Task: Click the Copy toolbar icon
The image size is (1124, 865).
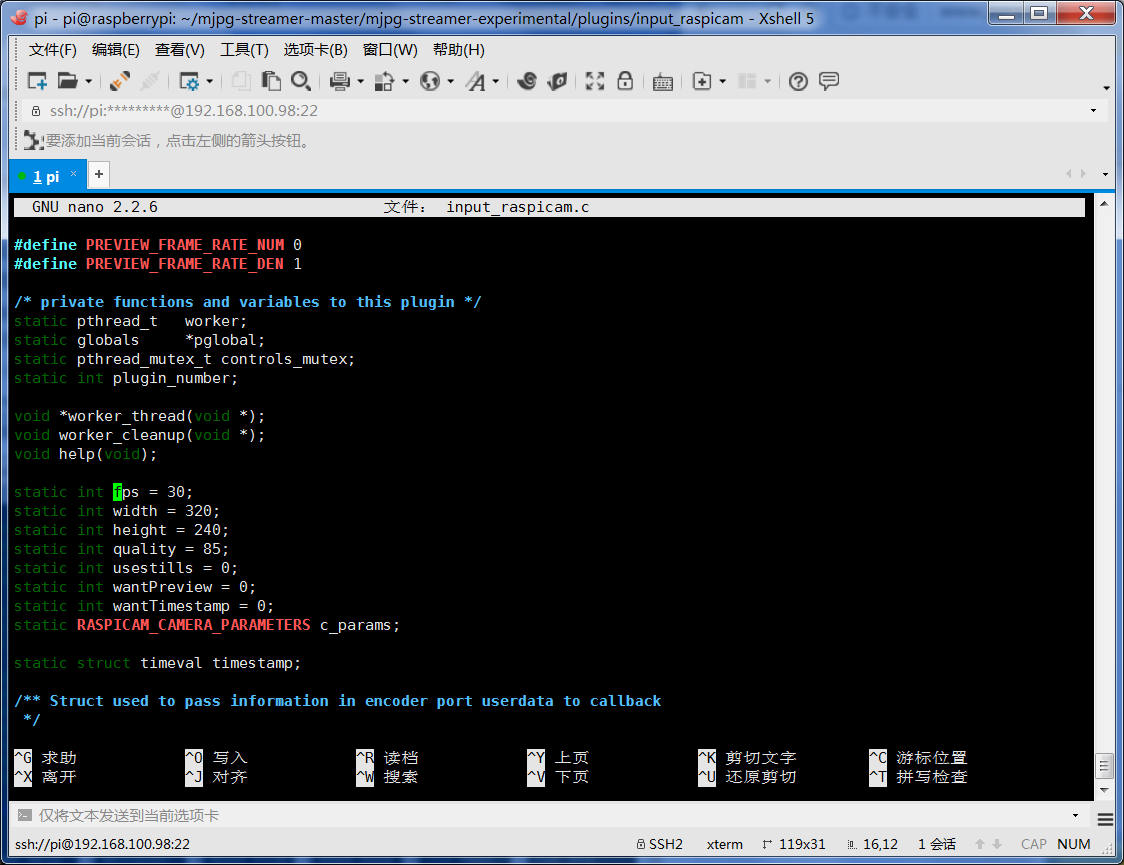Action: click(241, 81)
